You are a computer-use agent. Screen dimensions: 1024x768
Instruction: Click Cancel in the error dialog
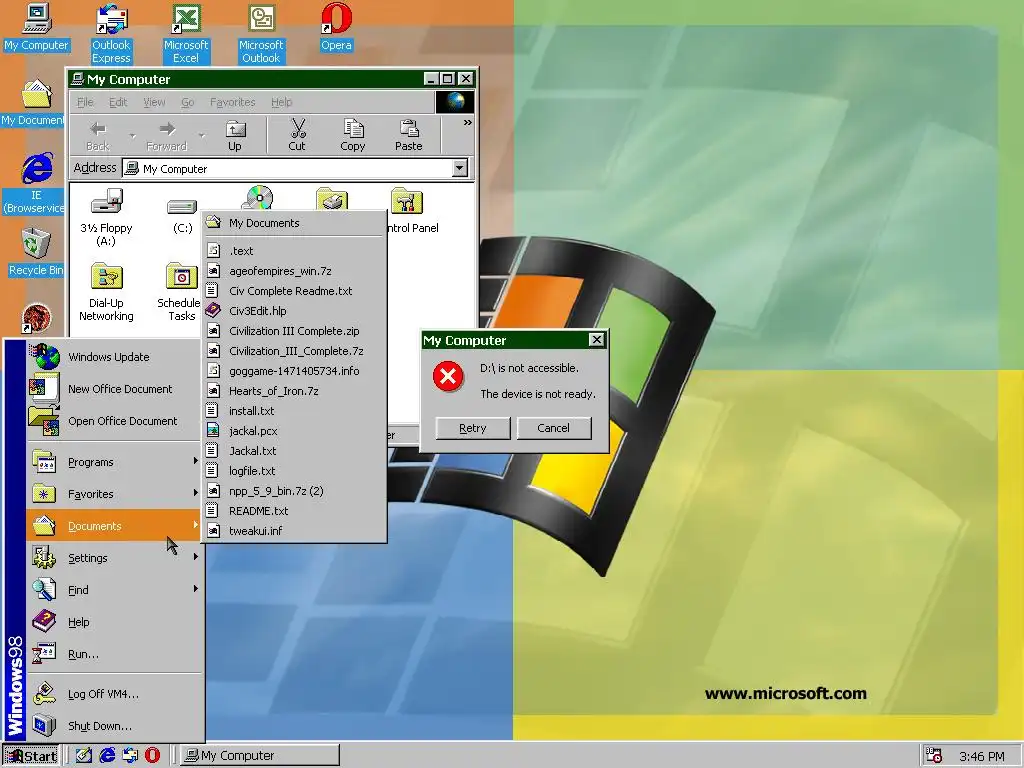[x=554, y=428]
